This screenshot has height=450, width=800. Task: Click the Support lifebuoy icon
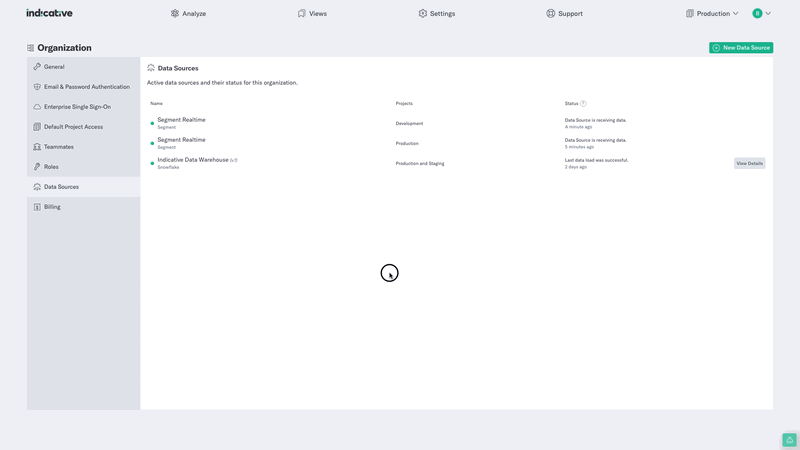pos(551,13)
